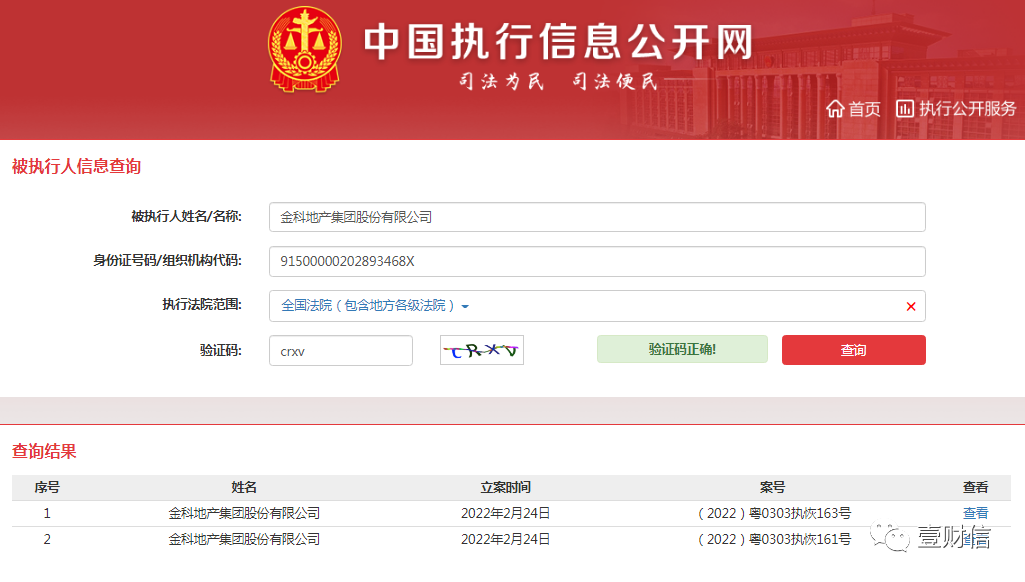Click the 姓名 column header
This screenshot has width=1025, height=582.
[x=244, y=487]
